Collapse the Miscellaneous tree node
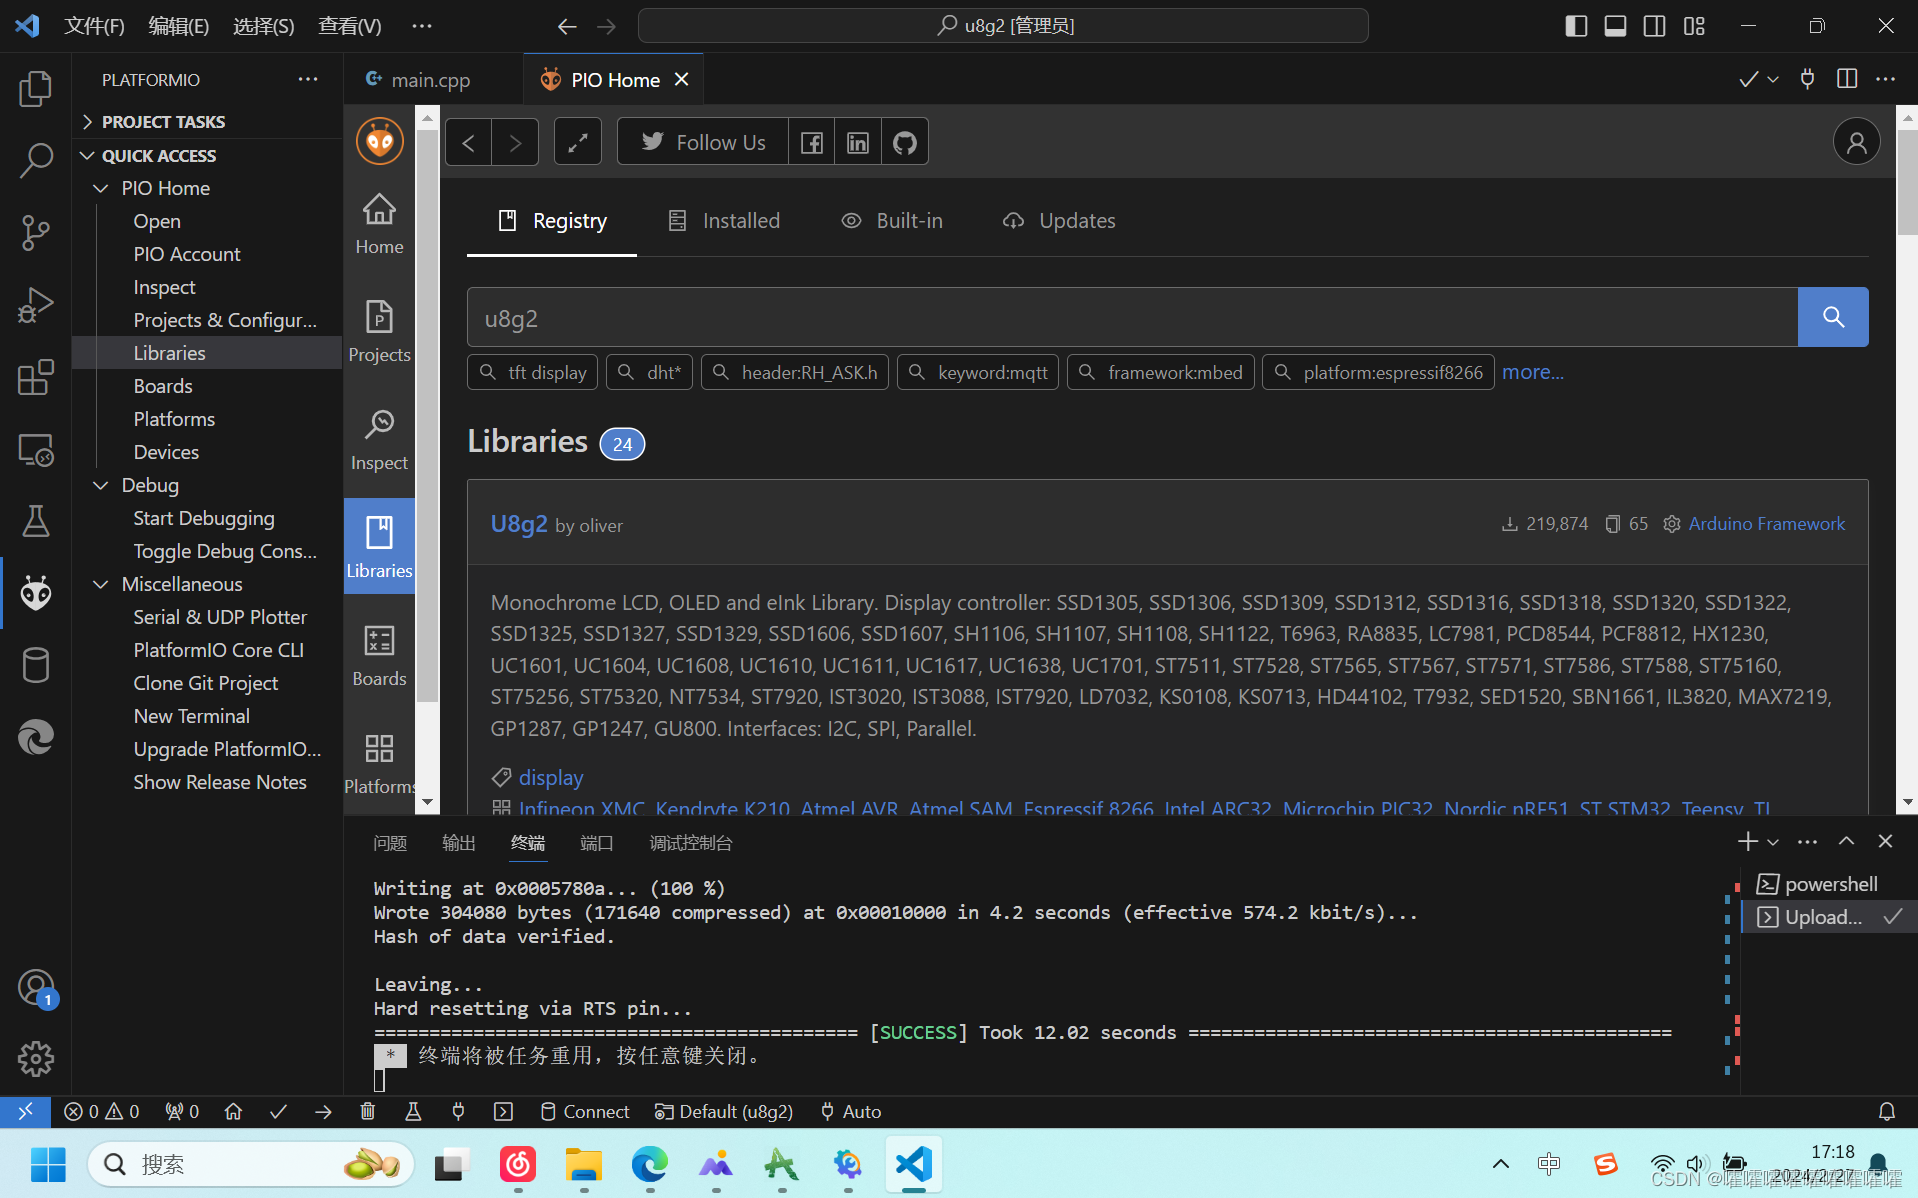 point(101,584)
